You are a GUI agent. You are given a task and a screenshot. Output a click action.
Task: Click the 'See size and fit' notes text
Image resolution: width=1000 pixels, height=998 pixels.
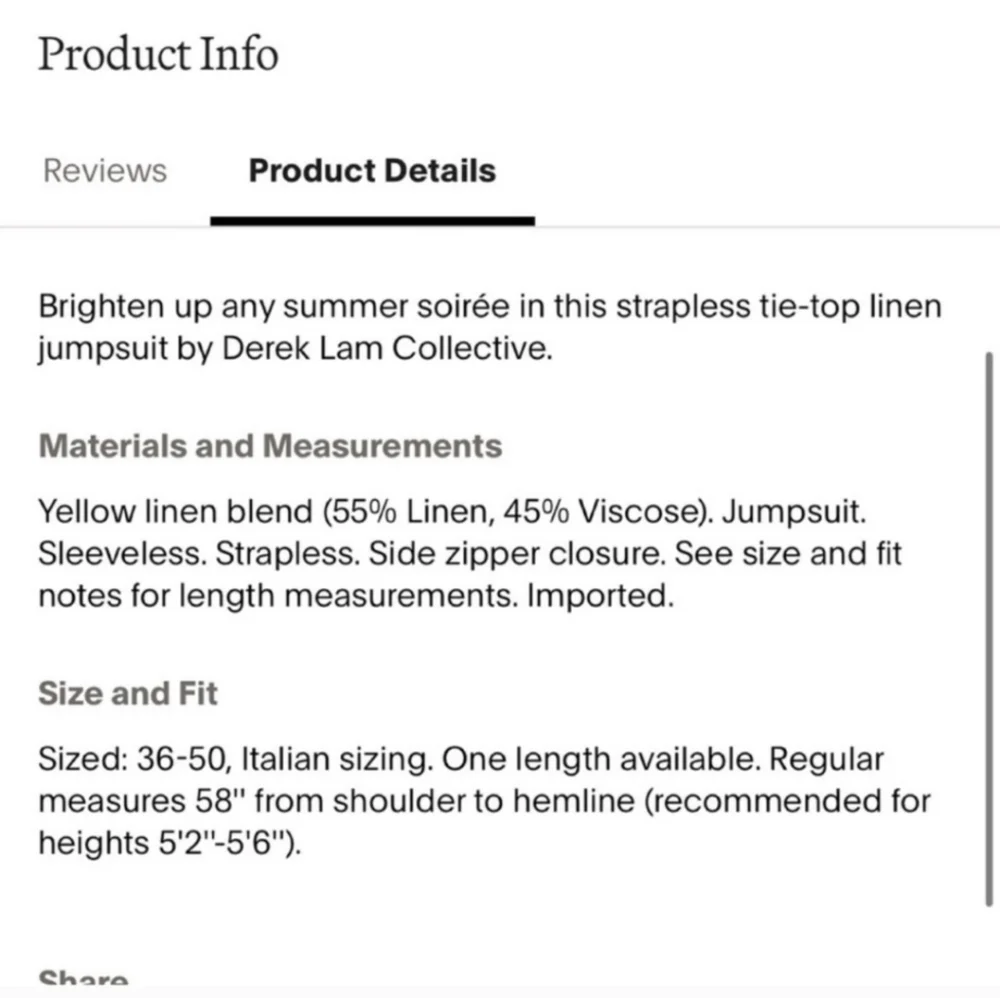(x=788, y=554)
